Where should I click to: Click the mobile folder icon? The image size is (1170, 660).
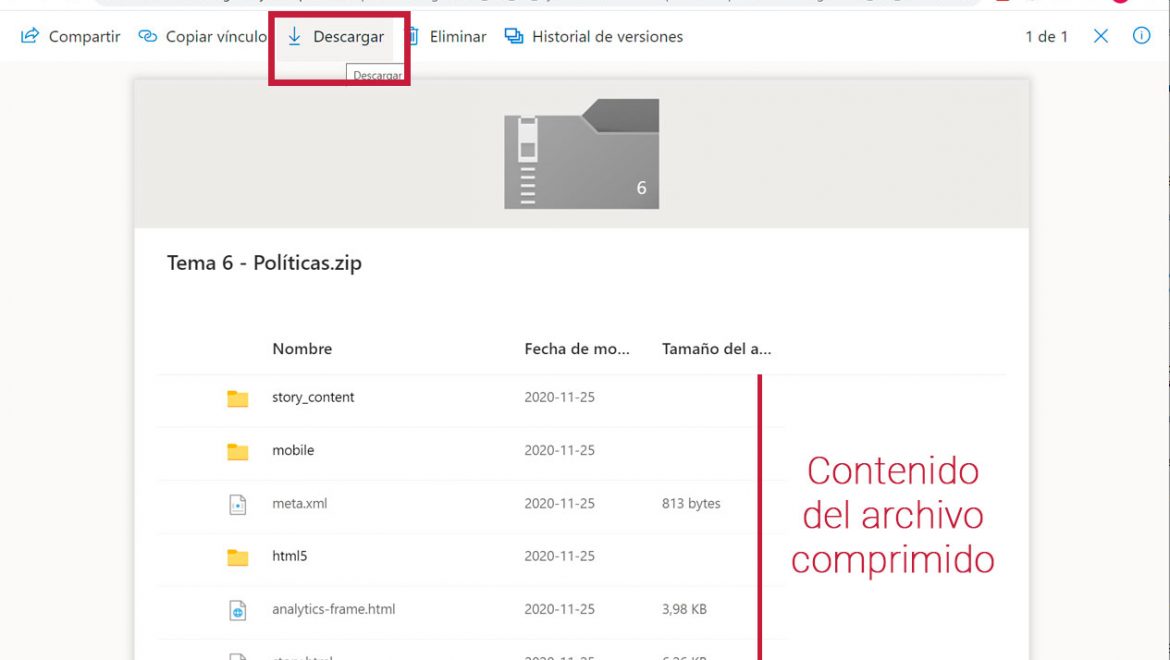click(x=237, y=451)
